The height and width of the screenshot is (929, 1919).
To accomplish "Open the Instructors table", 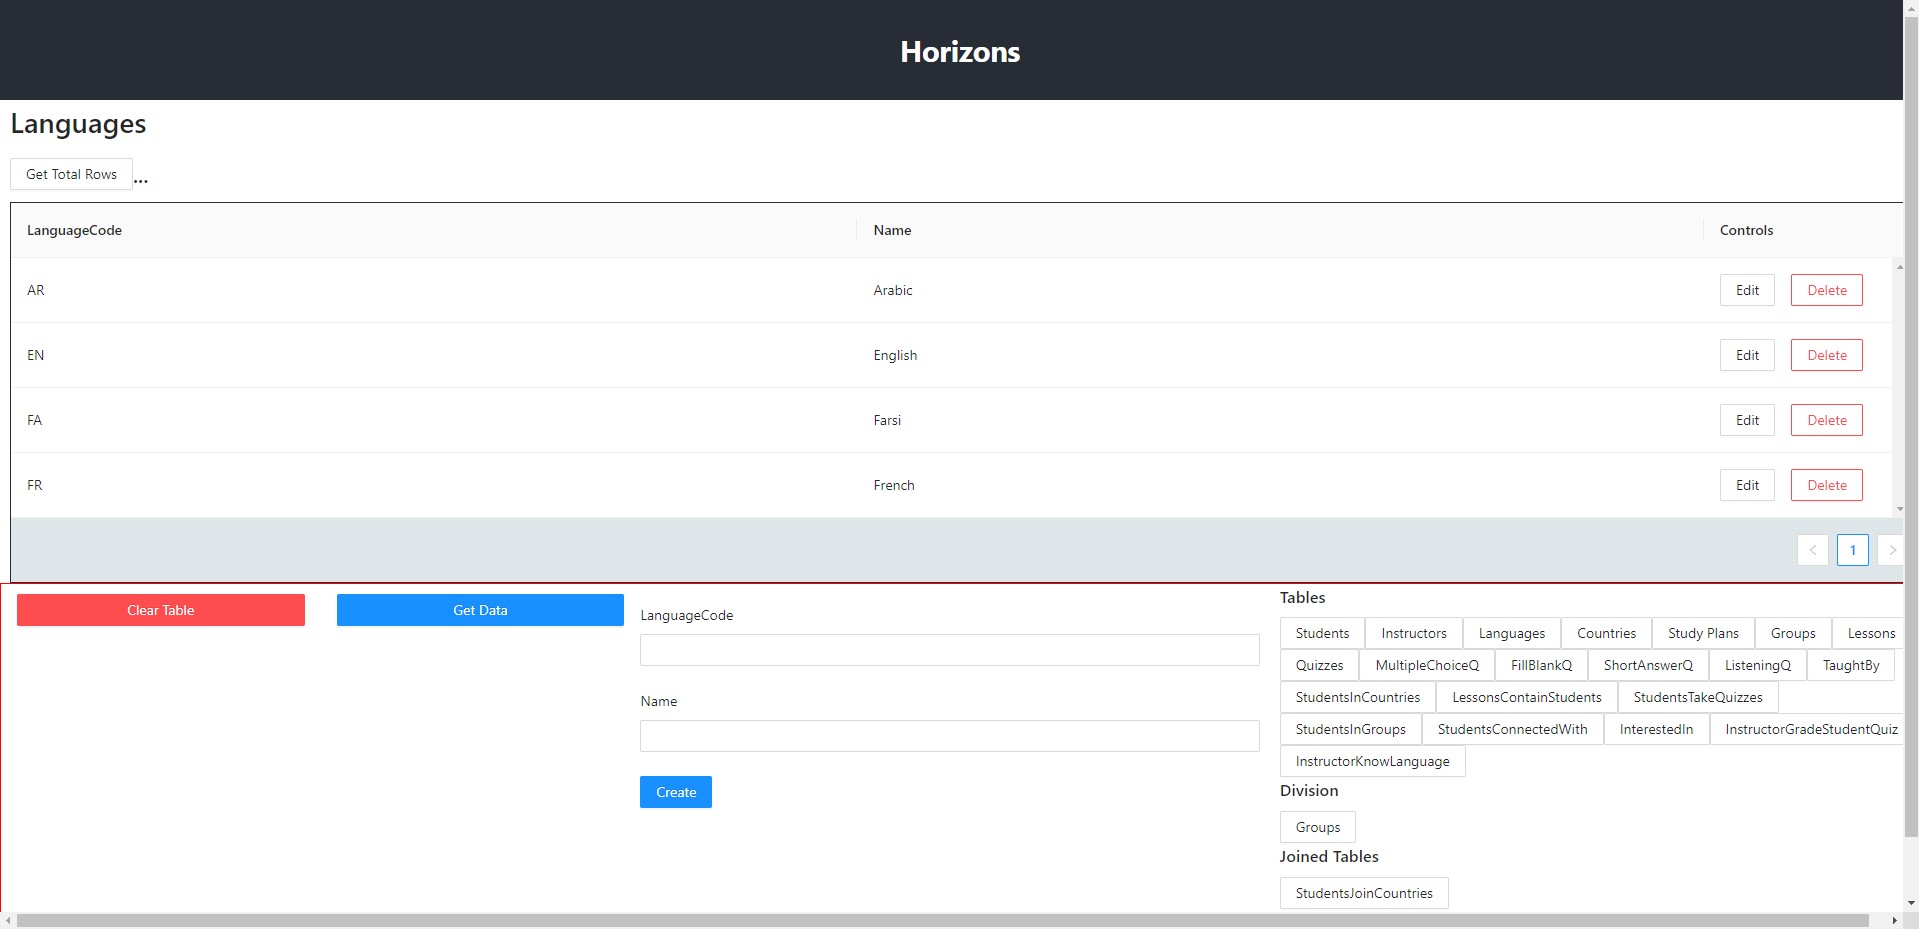I will 1413,633.
